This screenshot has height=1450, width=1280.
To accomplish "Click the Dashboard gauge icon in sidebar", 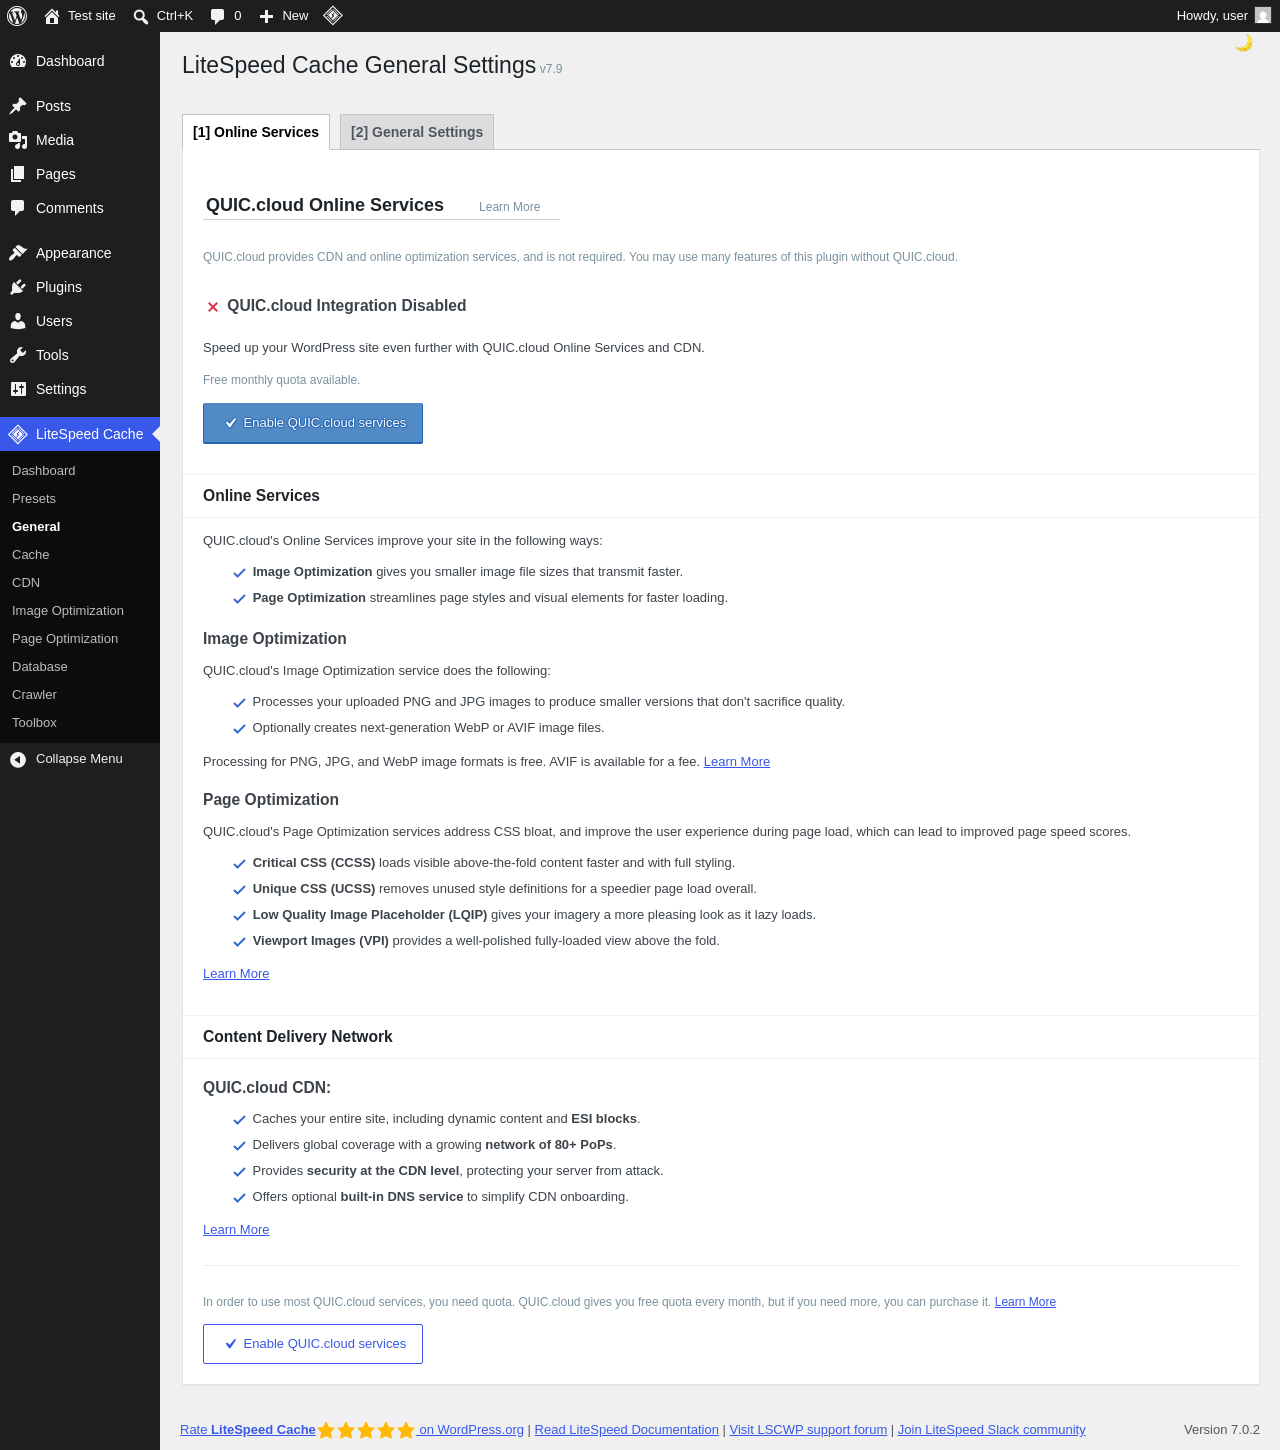I will tap(18, 61).
